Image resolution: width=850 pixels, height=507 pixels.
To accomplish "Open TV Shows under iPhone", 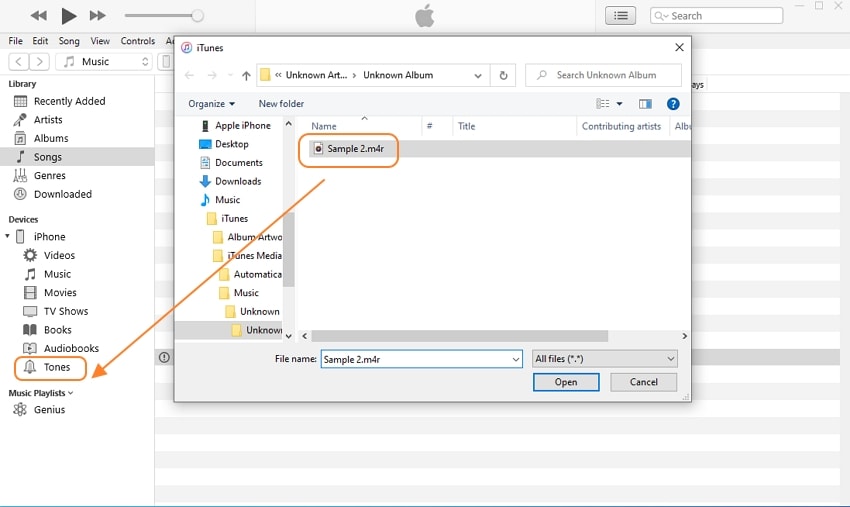I will click(66, 311).
